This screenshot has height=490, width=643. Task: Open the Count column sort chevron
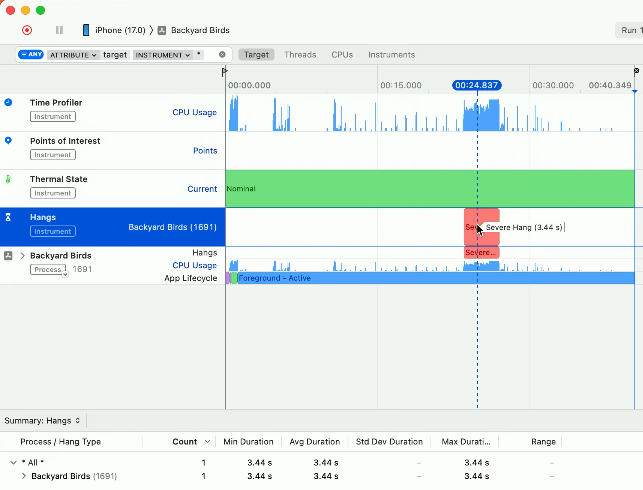[207, 442]
